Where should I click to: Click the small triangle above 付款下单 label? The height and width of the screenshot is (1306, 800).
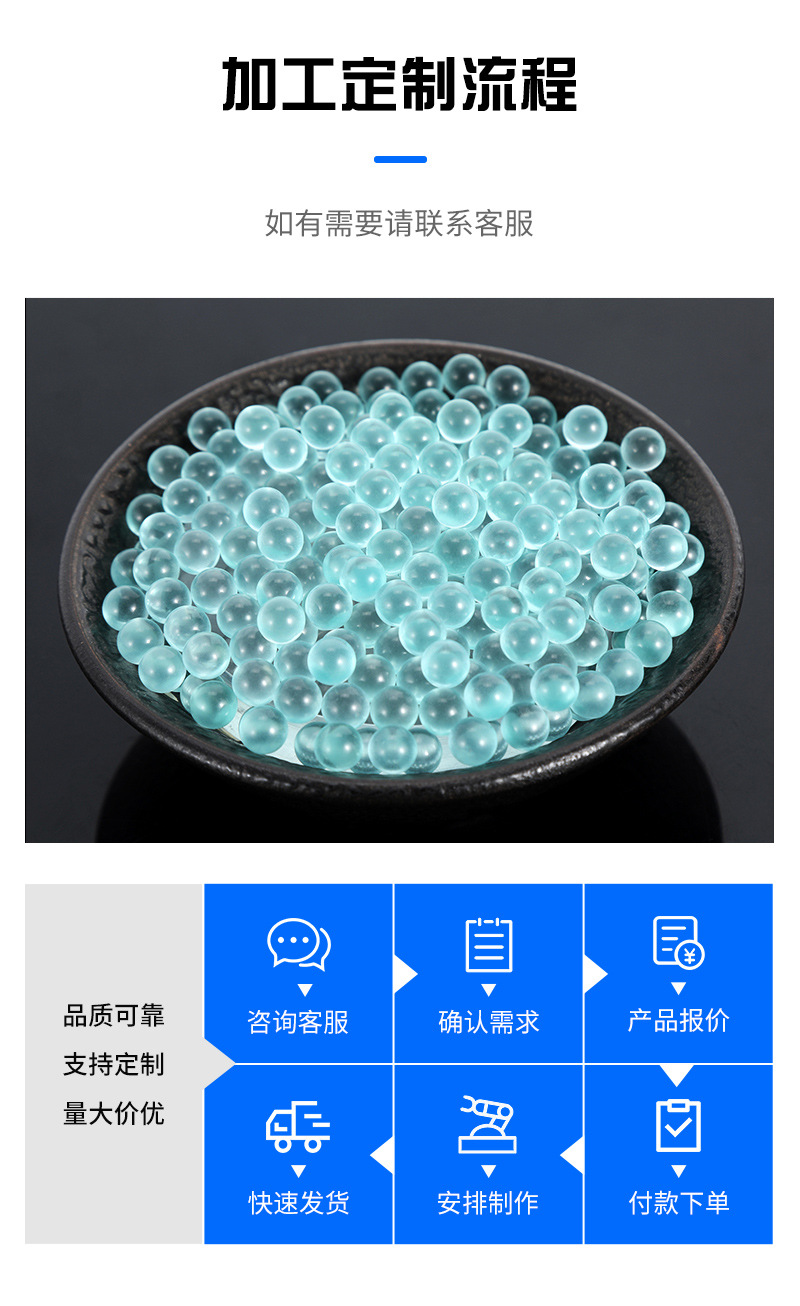tap(679, 1171)
